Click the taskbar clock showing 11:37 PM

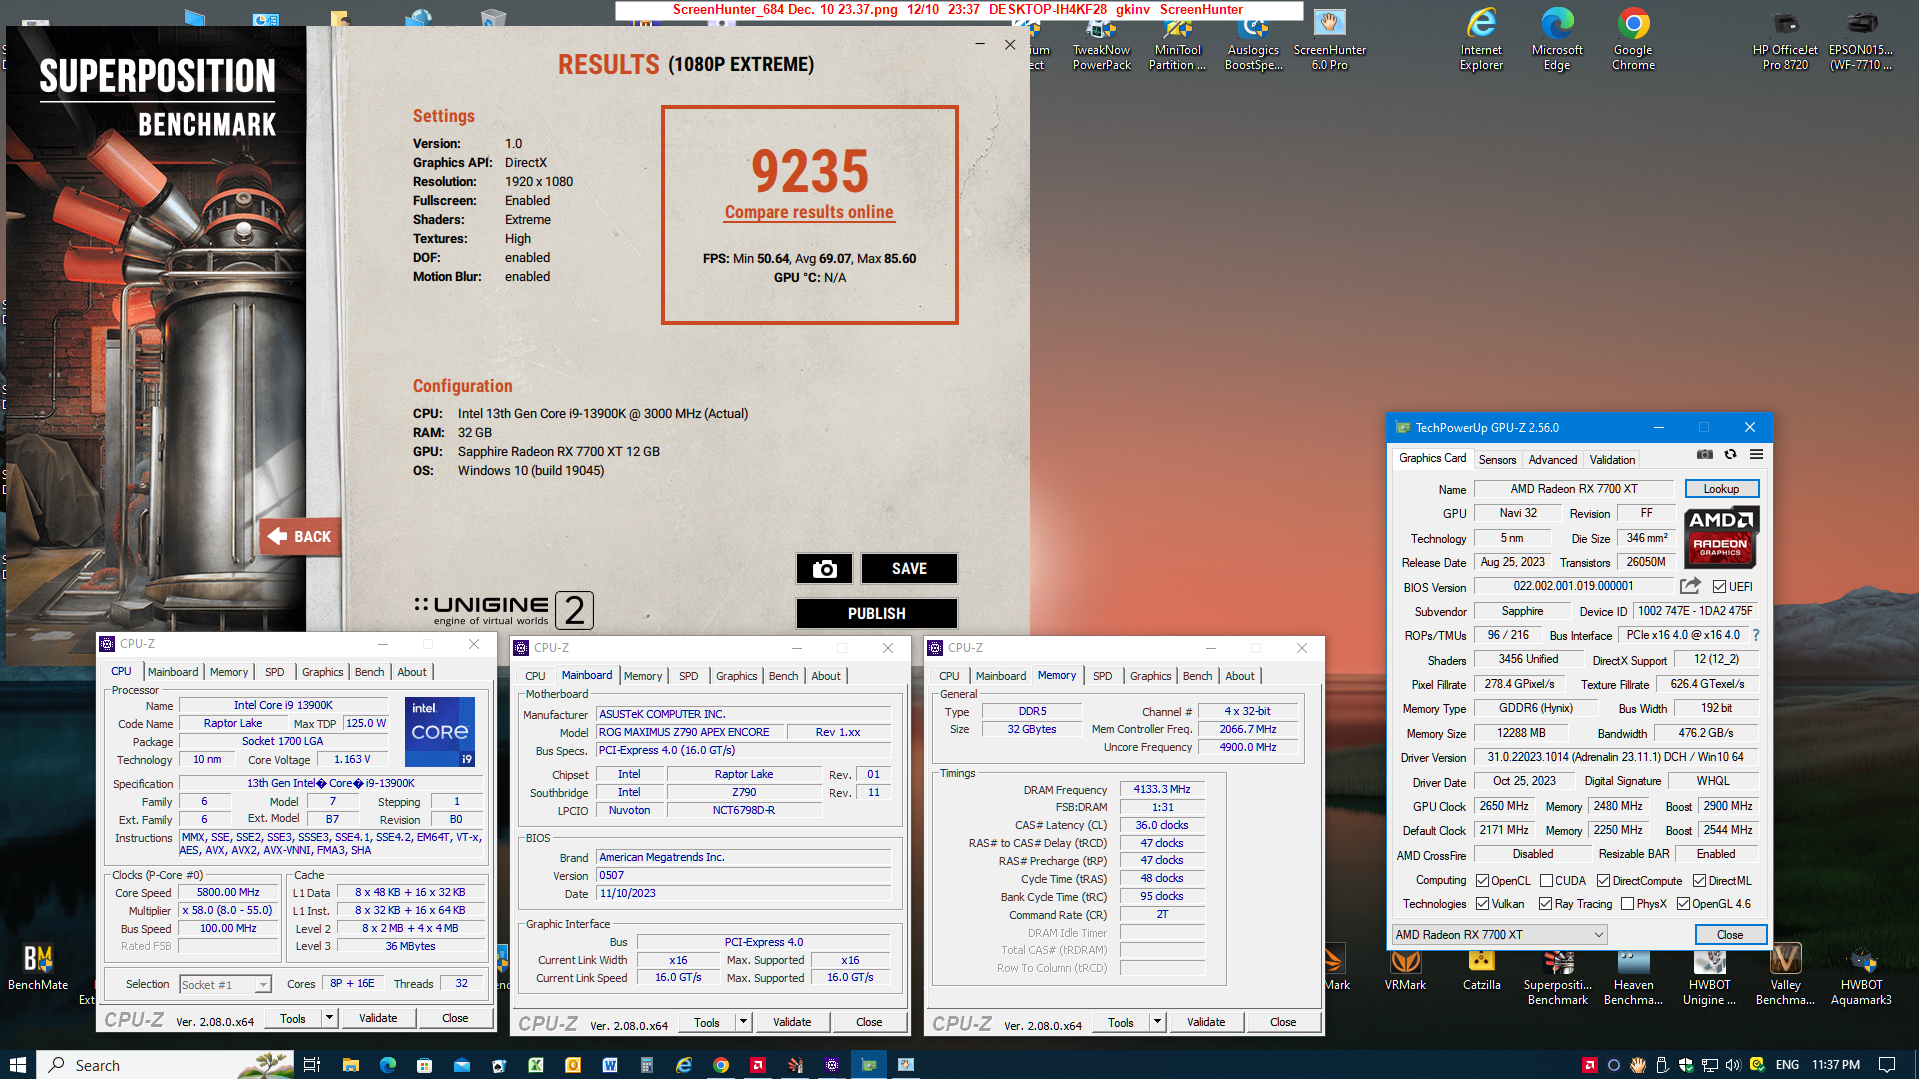point(1835,1065)
